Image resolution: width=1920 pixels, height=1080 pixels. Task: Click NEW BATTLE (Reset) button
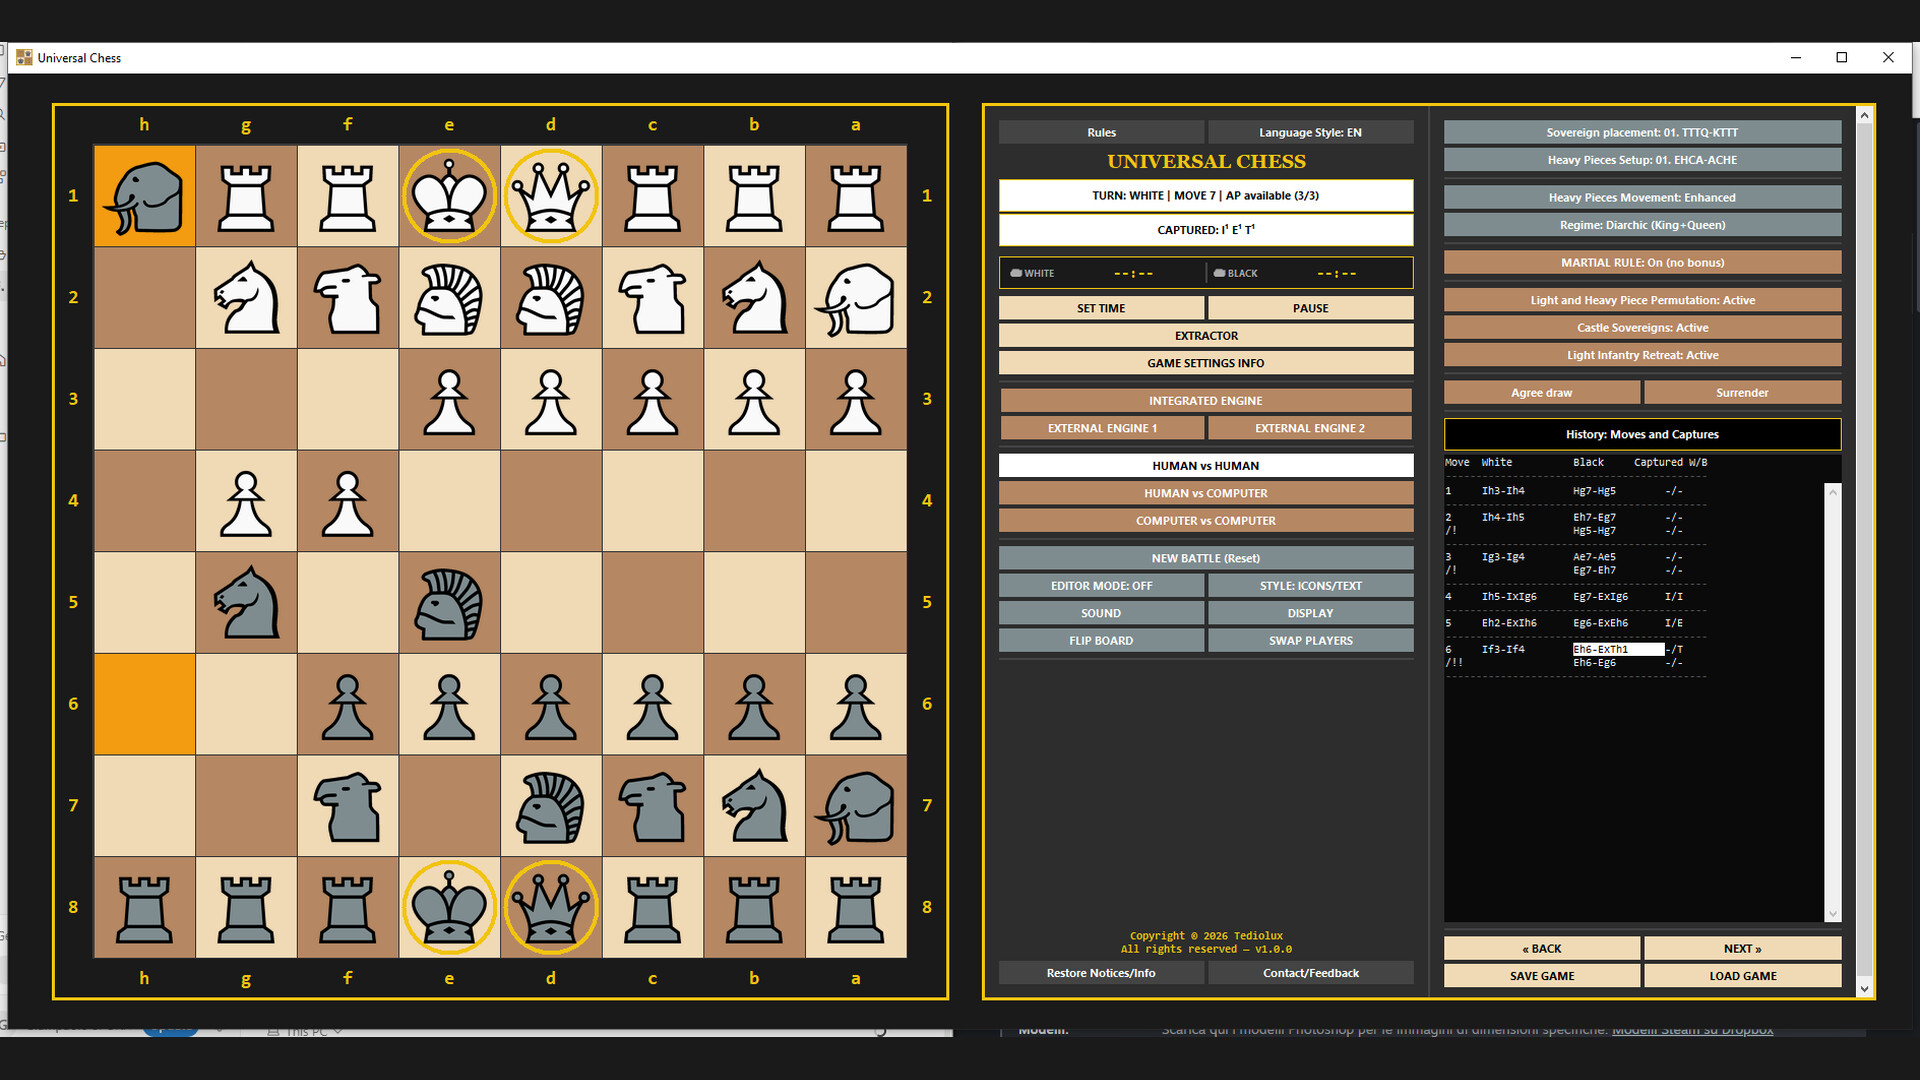(1205, 558)
